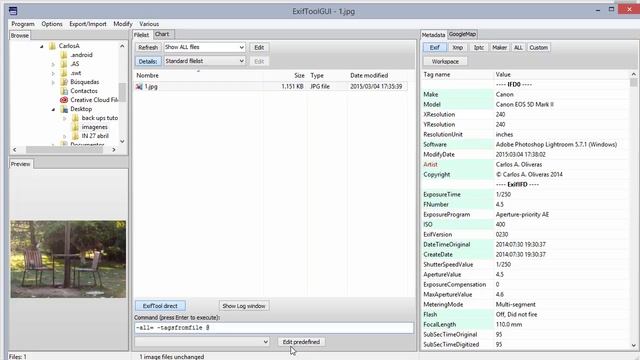Collapse the CarlosA folder node

42,46
